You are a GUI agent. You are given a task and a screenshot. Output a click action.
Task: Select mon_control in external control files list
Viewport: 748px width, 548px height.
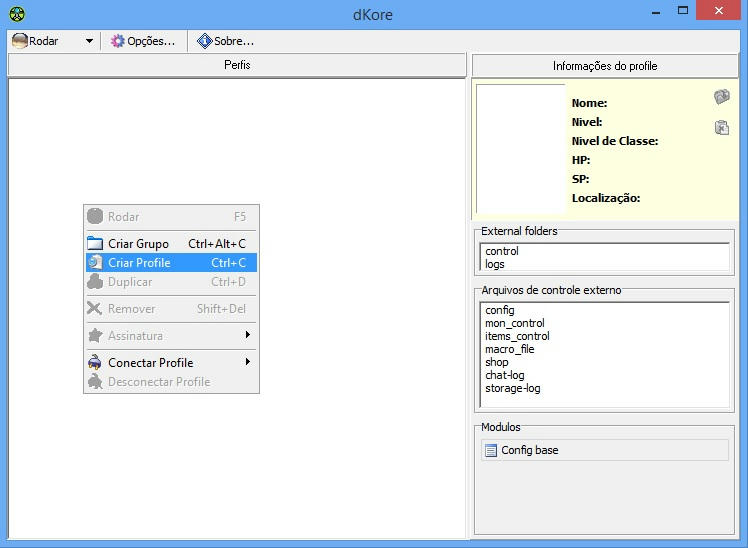pyautogui.click(x=514, y=323)
